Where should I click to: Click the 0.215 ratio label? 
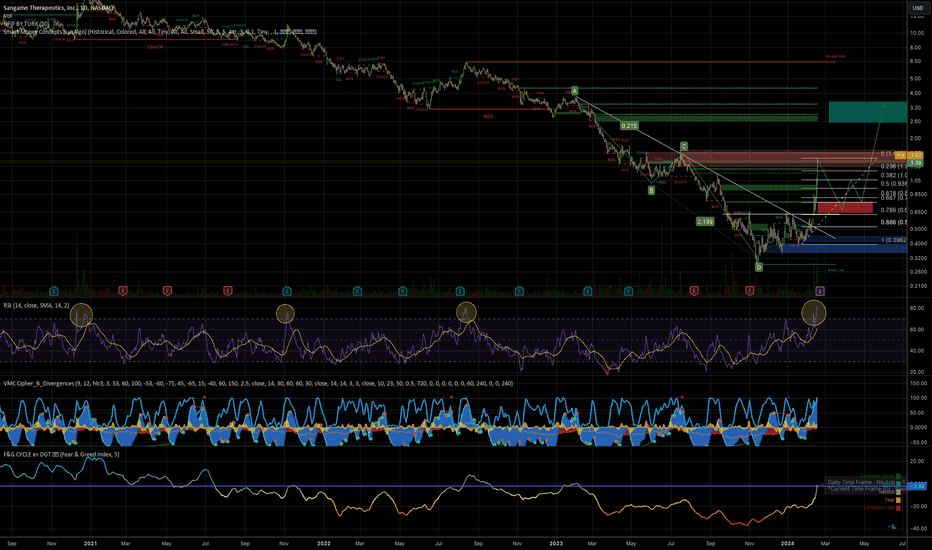pos(629,126)
